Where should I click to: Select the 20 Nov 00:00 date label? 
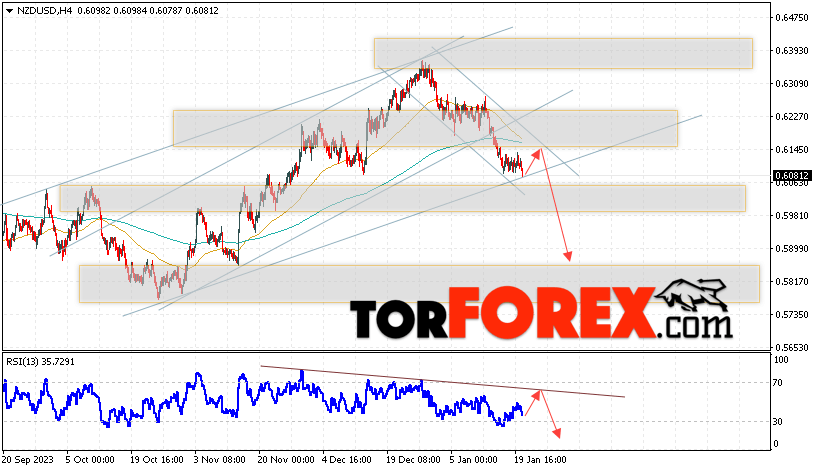[x=286, y=460]
